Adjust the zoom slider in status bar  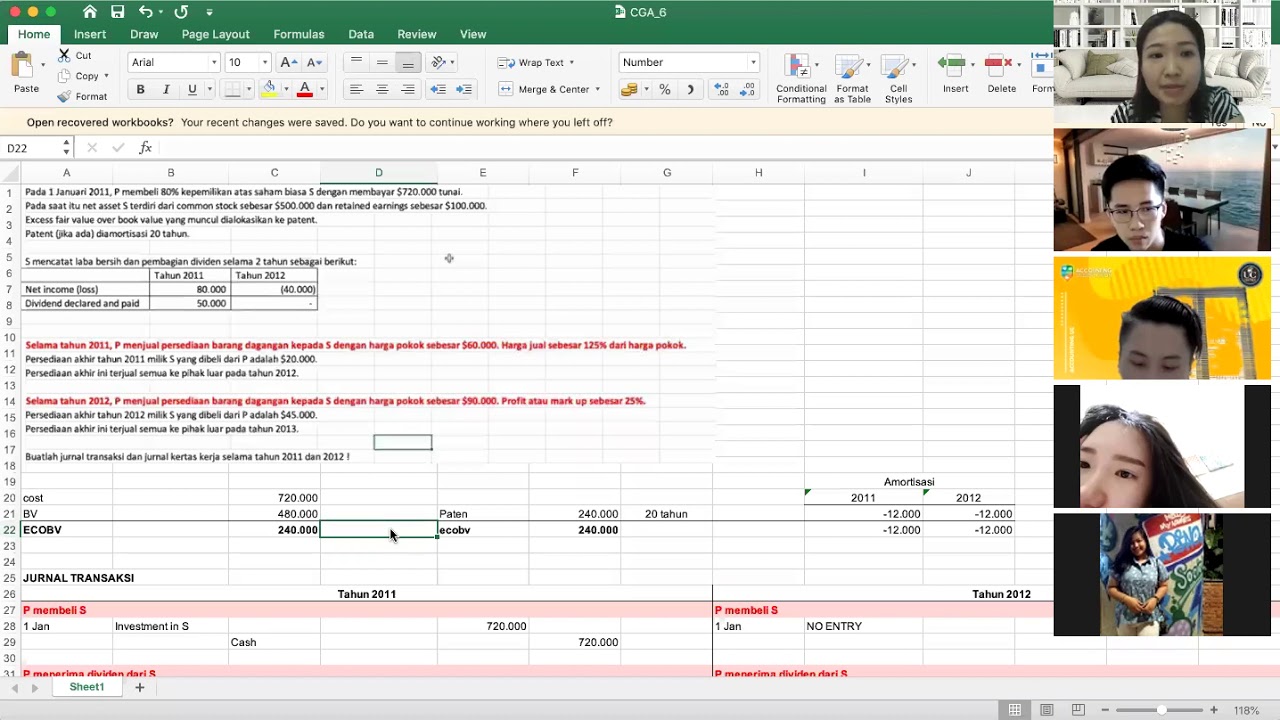click(1161, 710)
